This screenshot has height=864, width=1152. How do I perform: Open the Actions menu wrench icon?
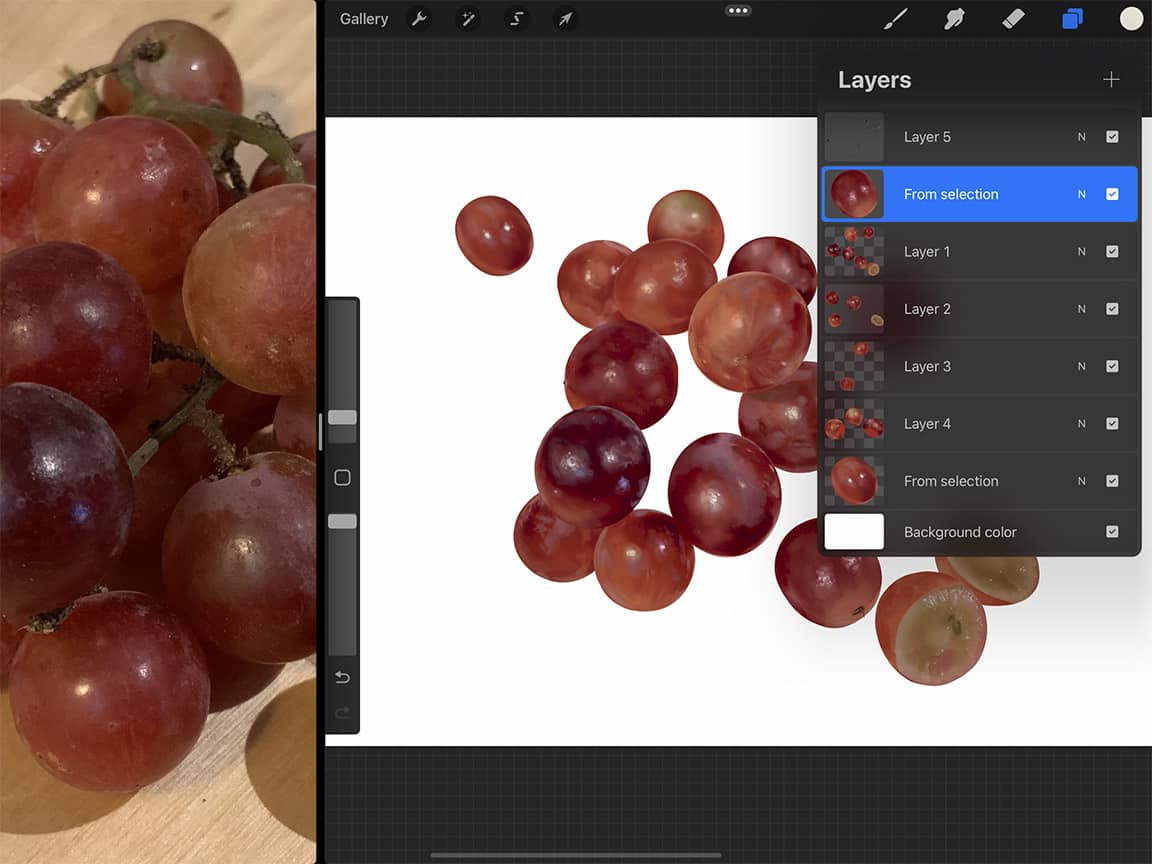(x=419, y=18)
